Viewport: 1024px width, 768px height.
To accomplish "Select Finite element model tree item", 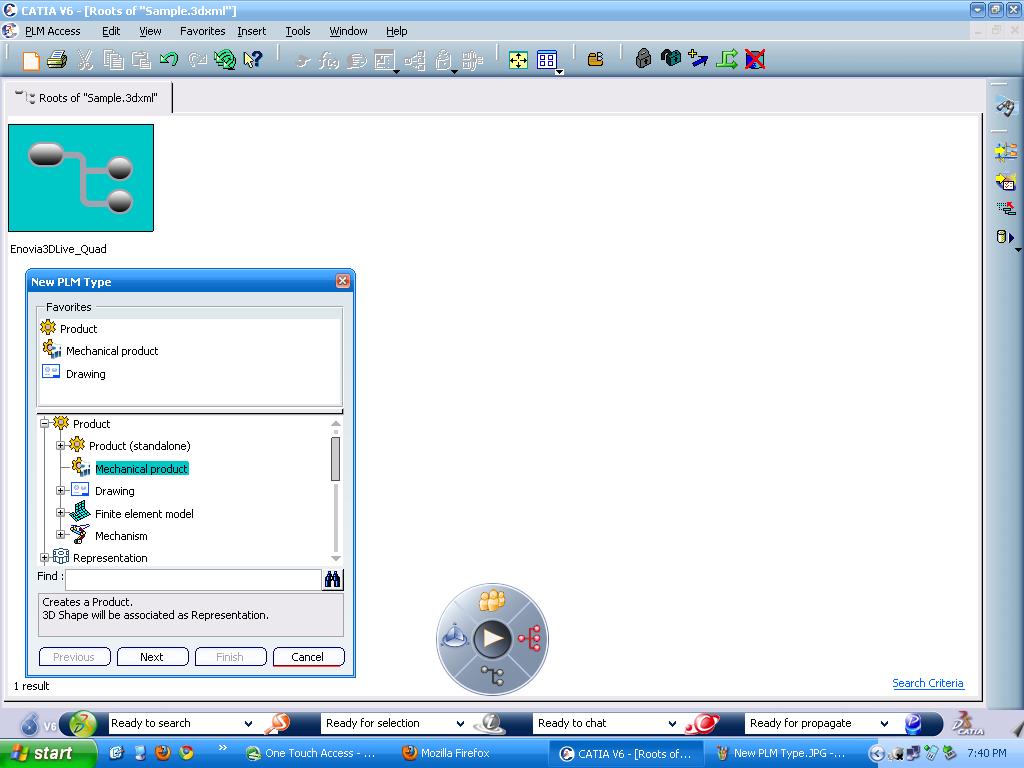I will [x=144, y=514].
